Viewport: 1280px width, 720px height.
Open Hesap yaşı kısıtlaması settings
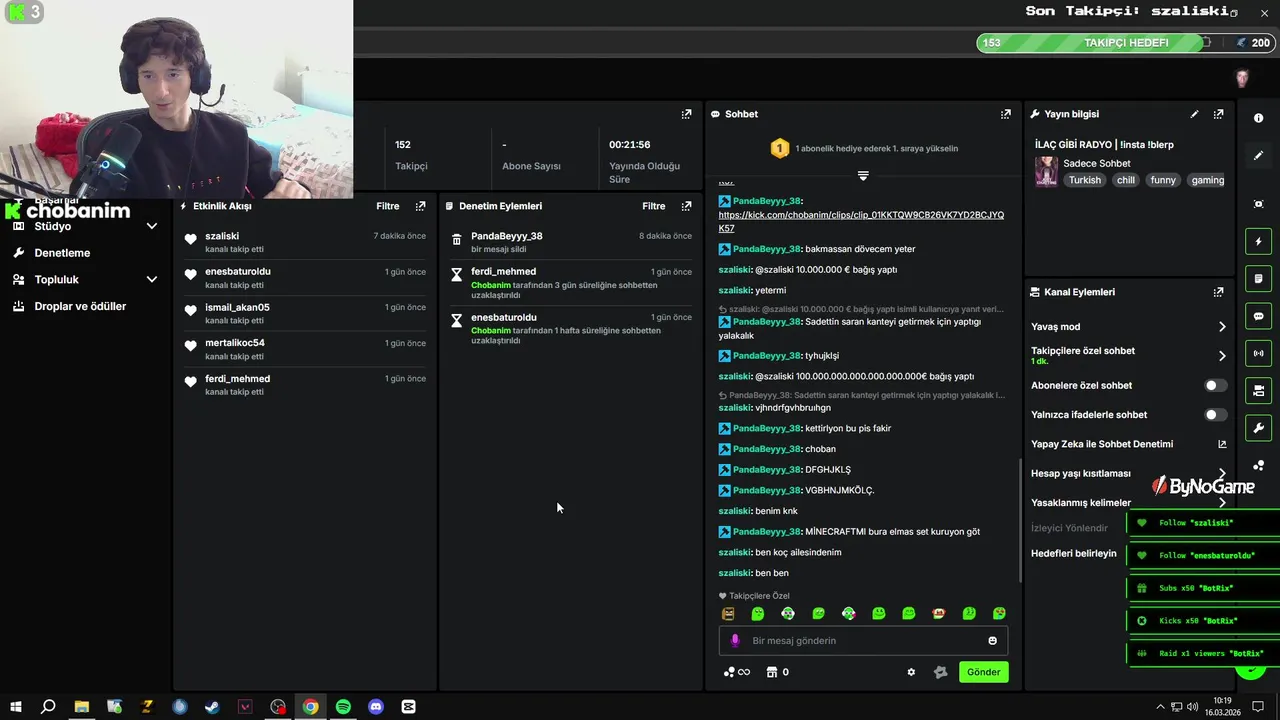click(x=1128, y=474)
